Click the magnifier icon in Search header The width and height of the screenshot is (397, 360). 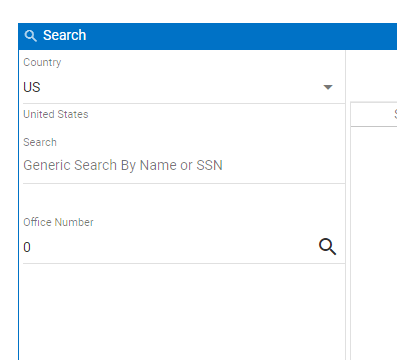tap(31, 36)
